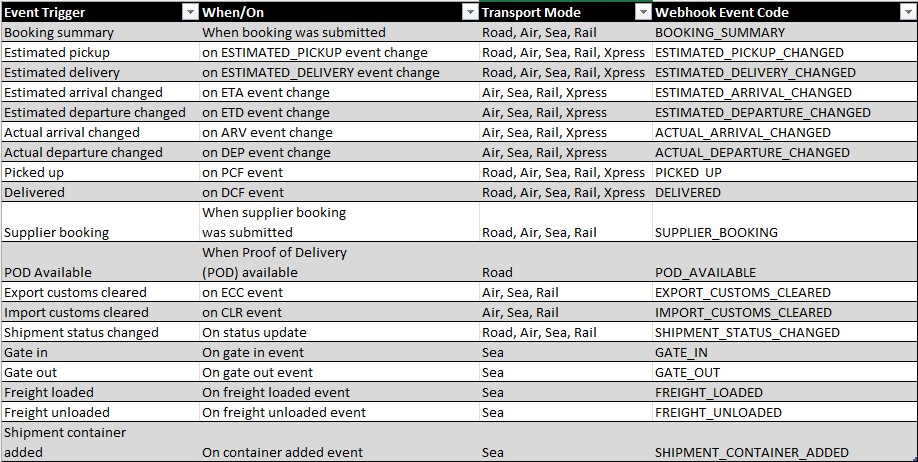The height and width of the screenshot is (462, 918).
Task: Click the POD Available trigger cell
Action: pos(48,272)
